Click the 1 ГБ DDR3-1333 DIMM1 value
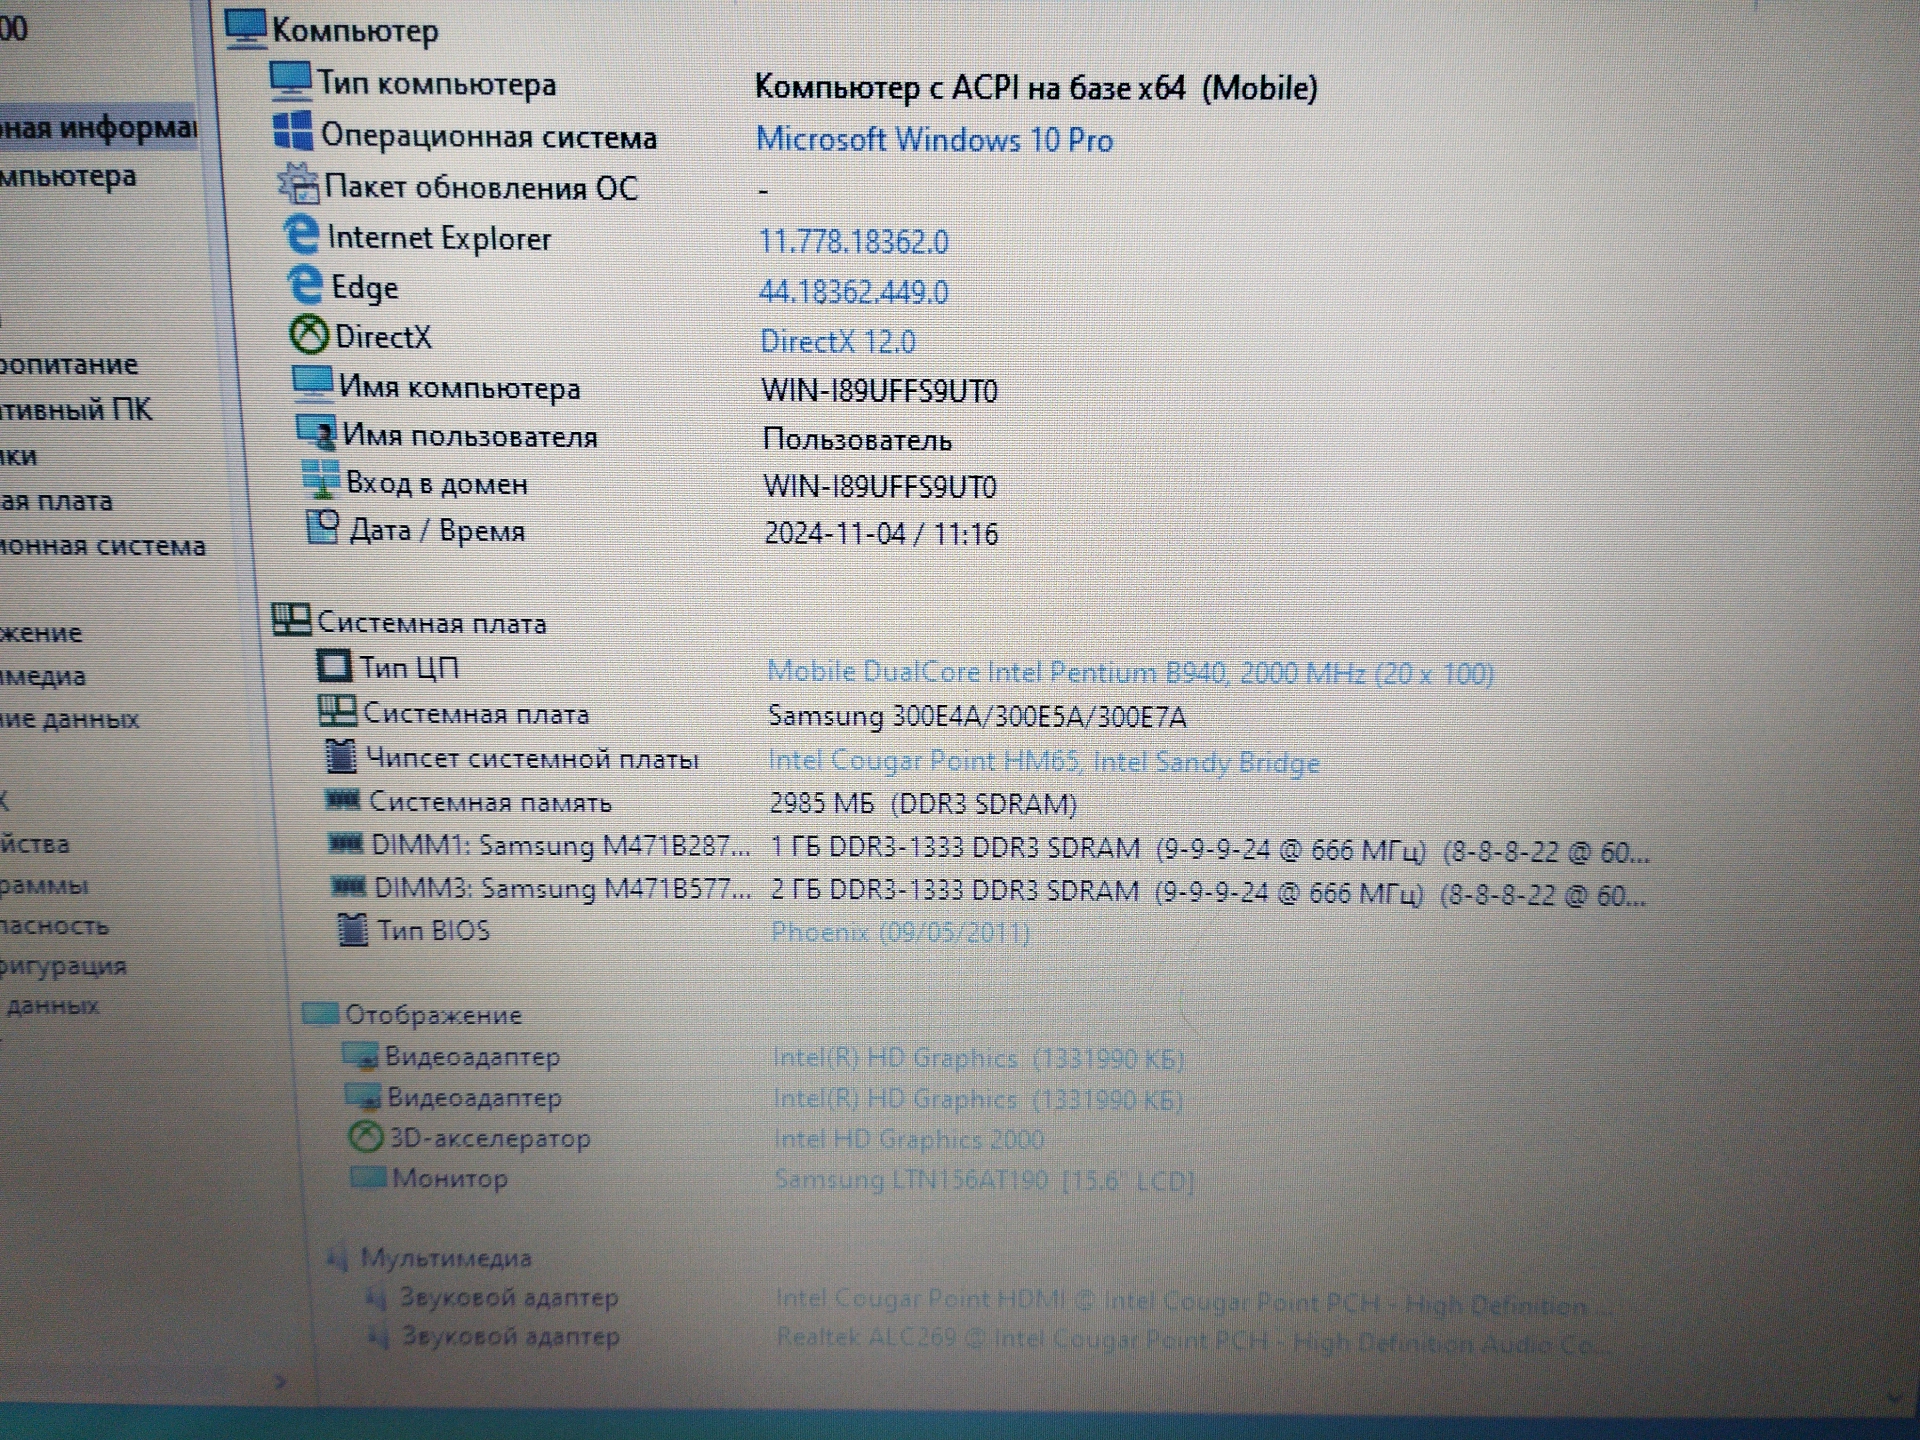Screen dimensions: 1920x1440 click(1210, 851)
